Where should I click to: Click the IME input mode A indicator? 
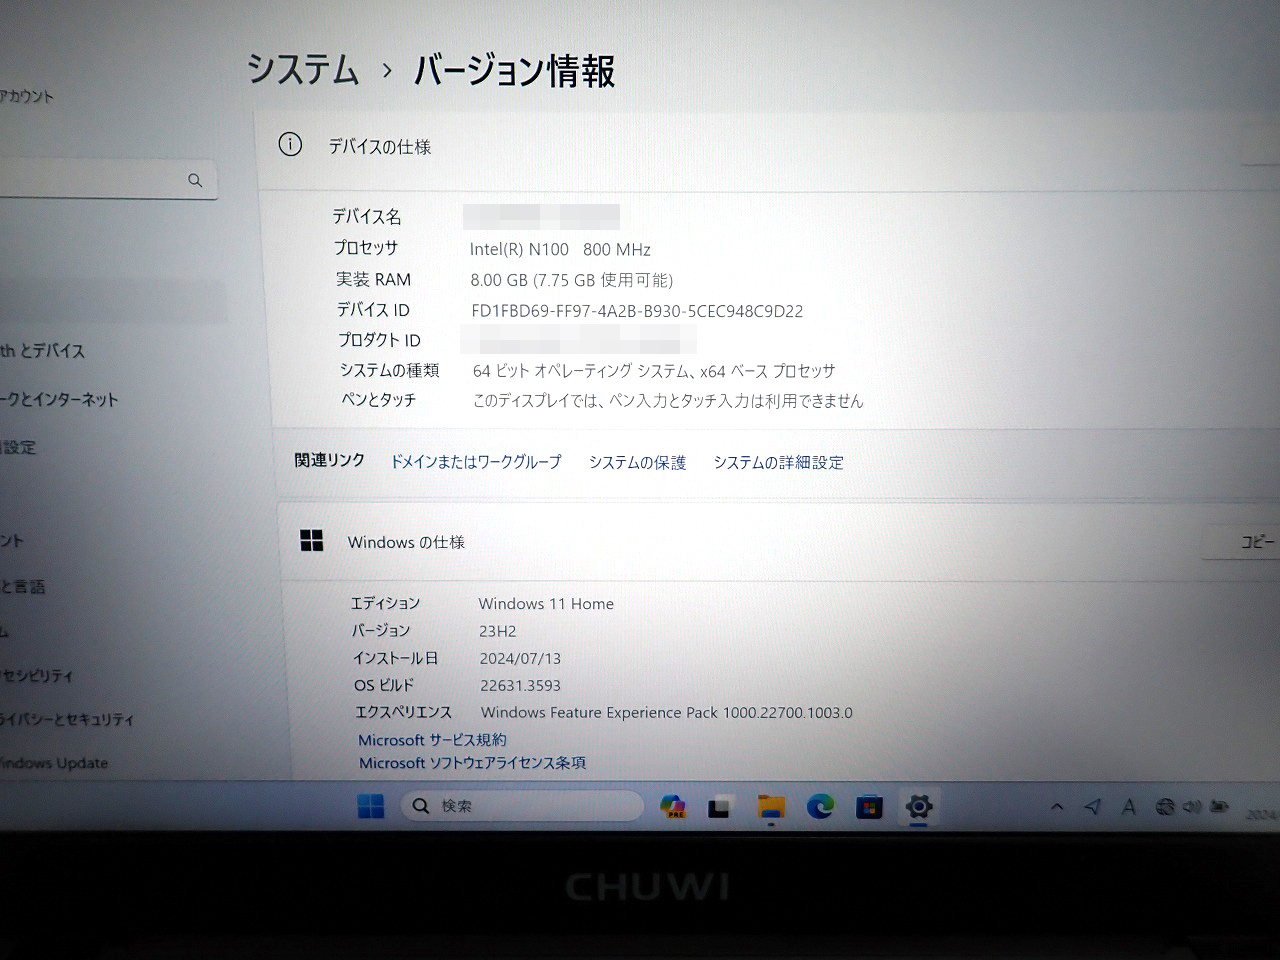[x=1129, y=807]
